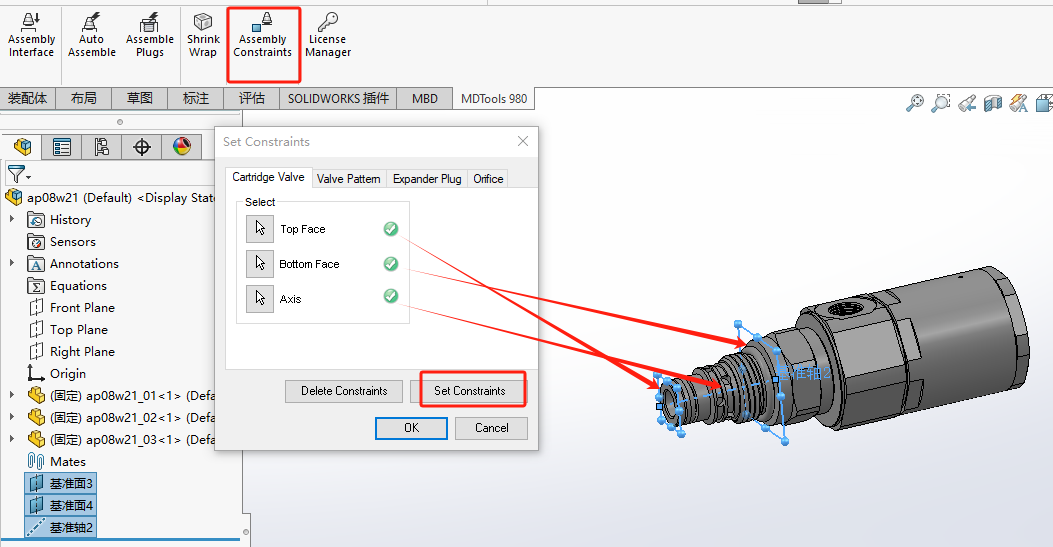This screenshot has width=1053, height=547.
Task: Open the 标注 ribbon tab
Action: (x=196, y=98)
